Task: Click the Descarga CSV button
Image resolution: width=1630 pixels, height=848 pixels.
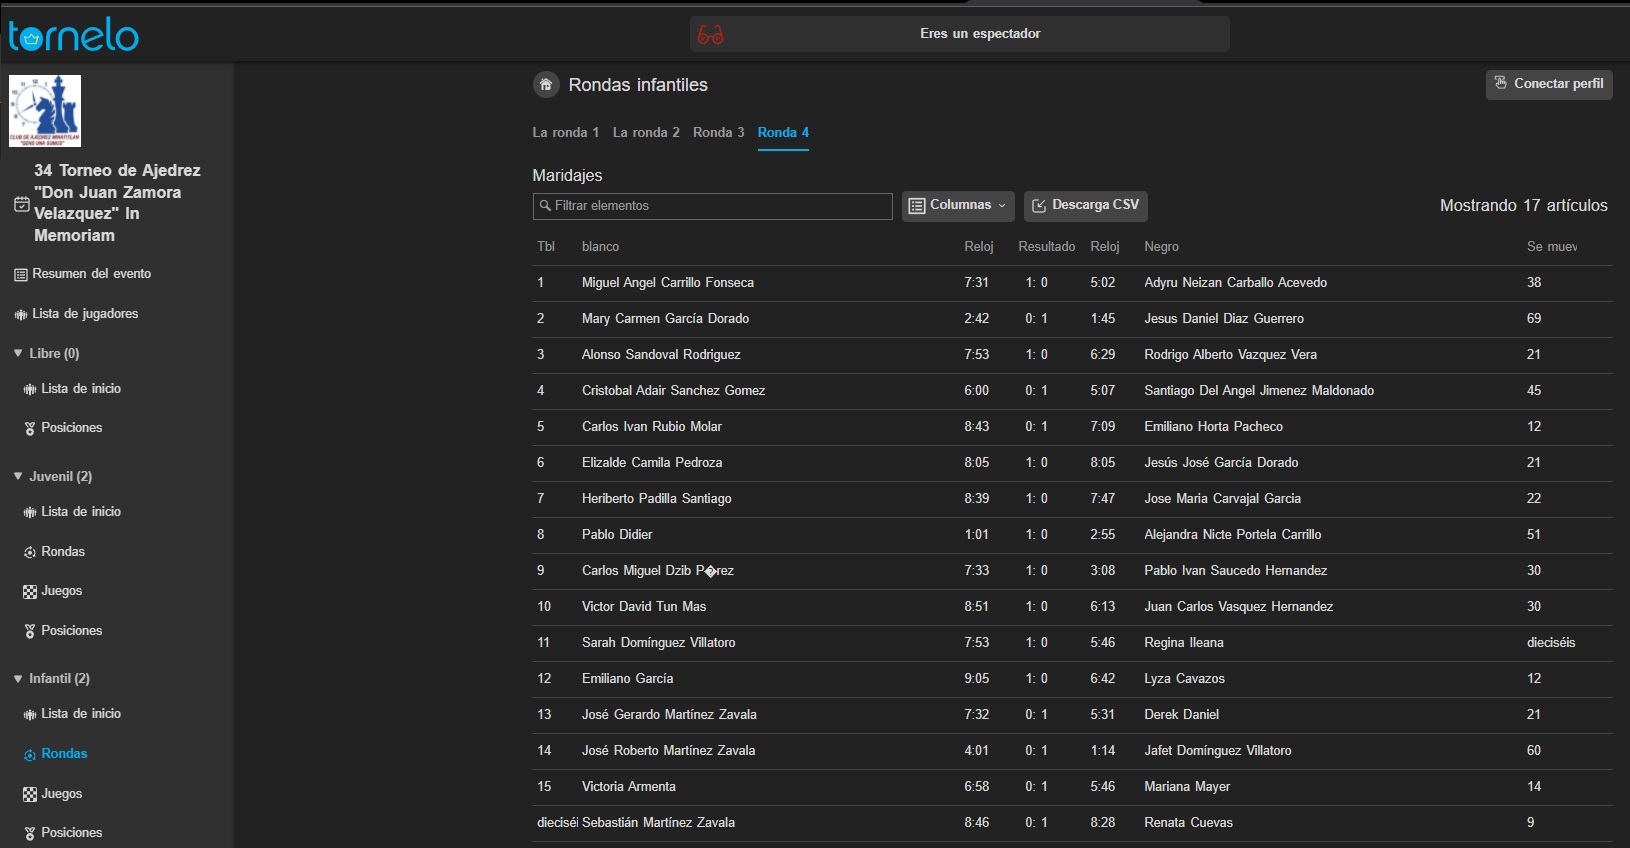Action: [1085, 206]
